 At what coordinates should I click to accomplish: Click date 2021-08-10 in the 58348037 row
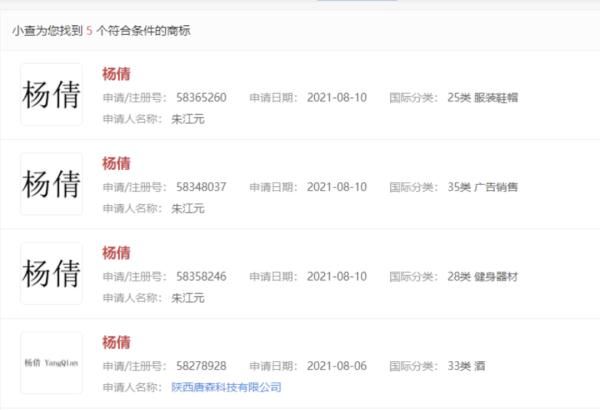click(x=337, y=187)
